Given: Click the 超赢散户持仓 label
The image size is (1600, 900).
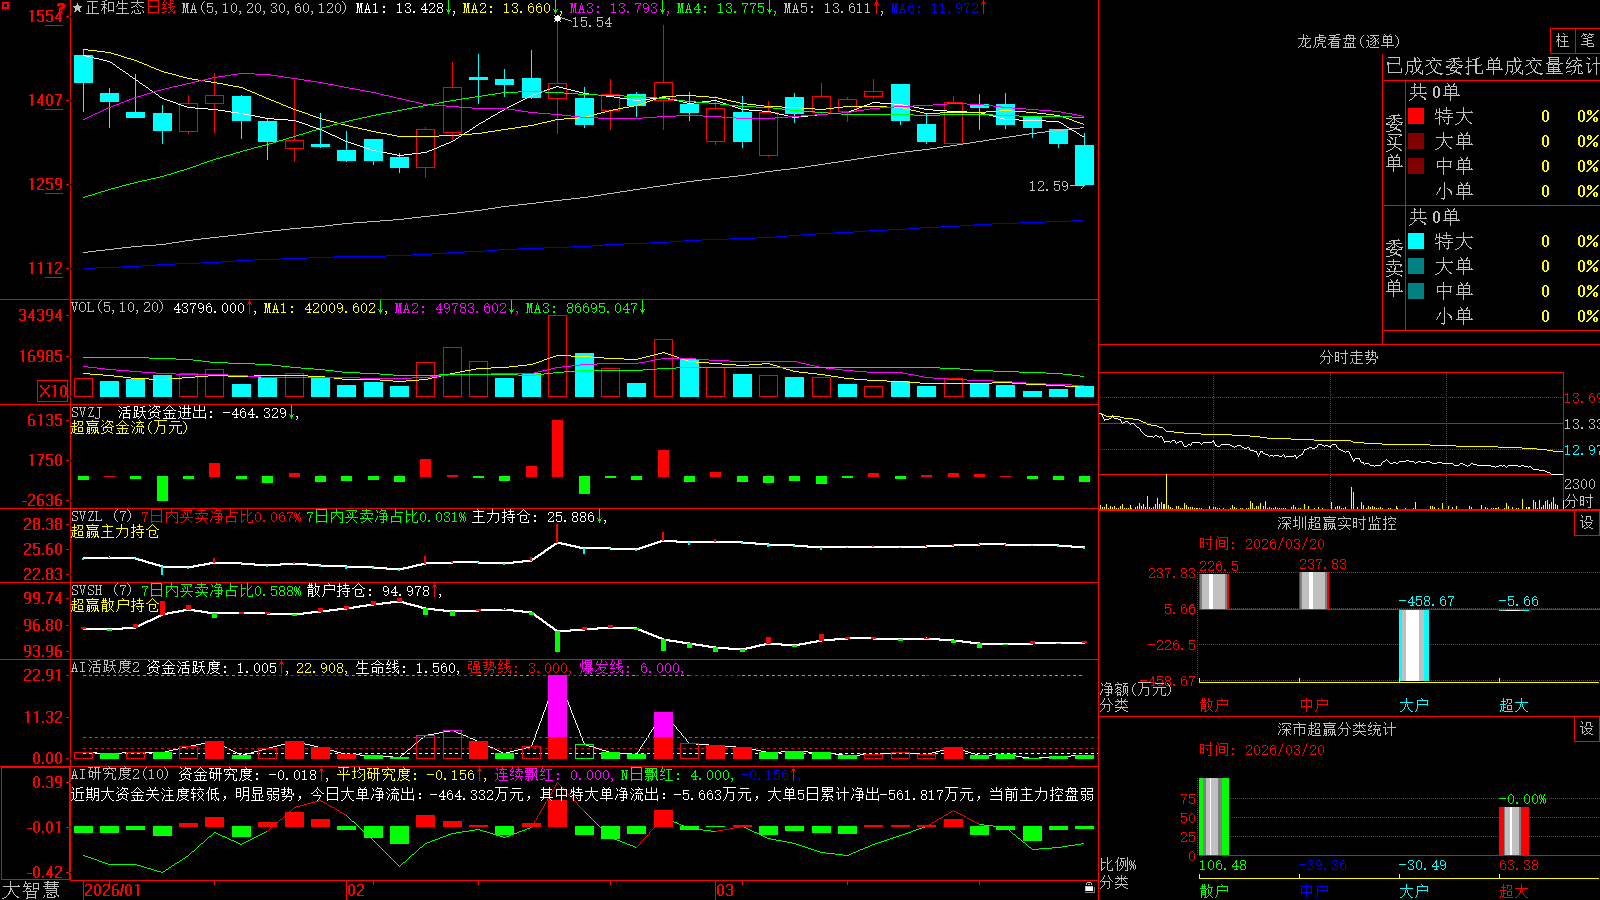Looking at the screenshot, I should (115, 605).
